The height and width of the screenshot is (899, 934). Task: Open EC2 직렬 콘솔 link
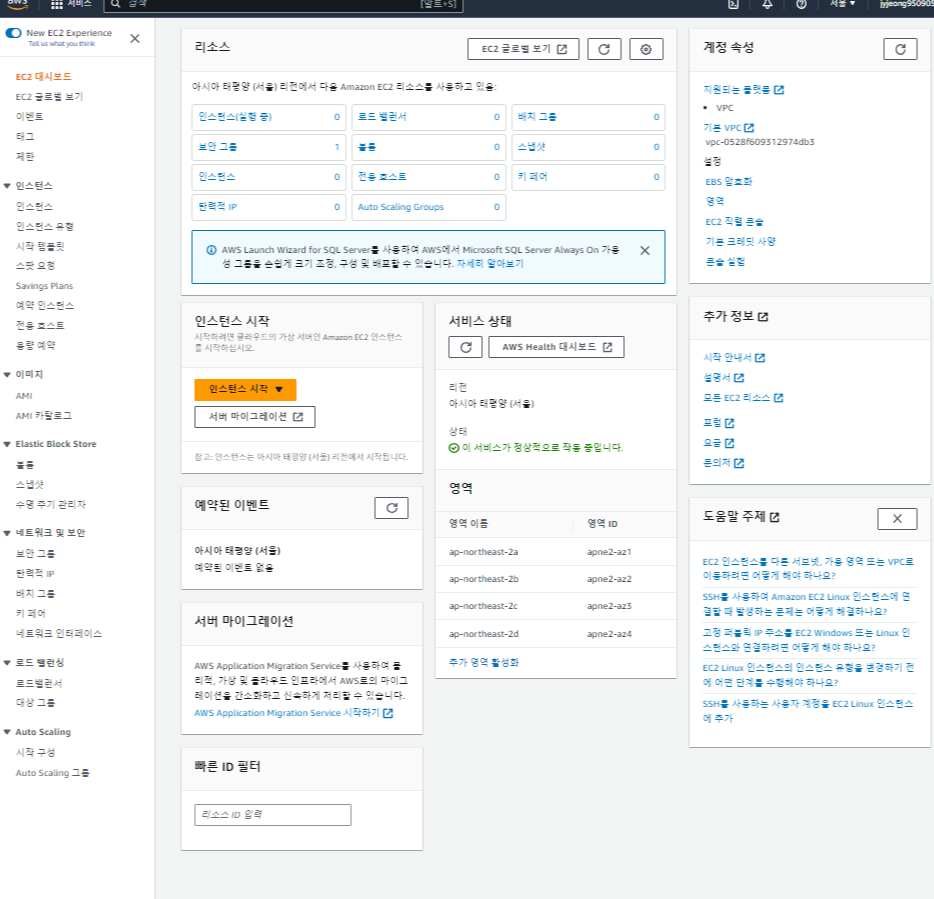734,222
